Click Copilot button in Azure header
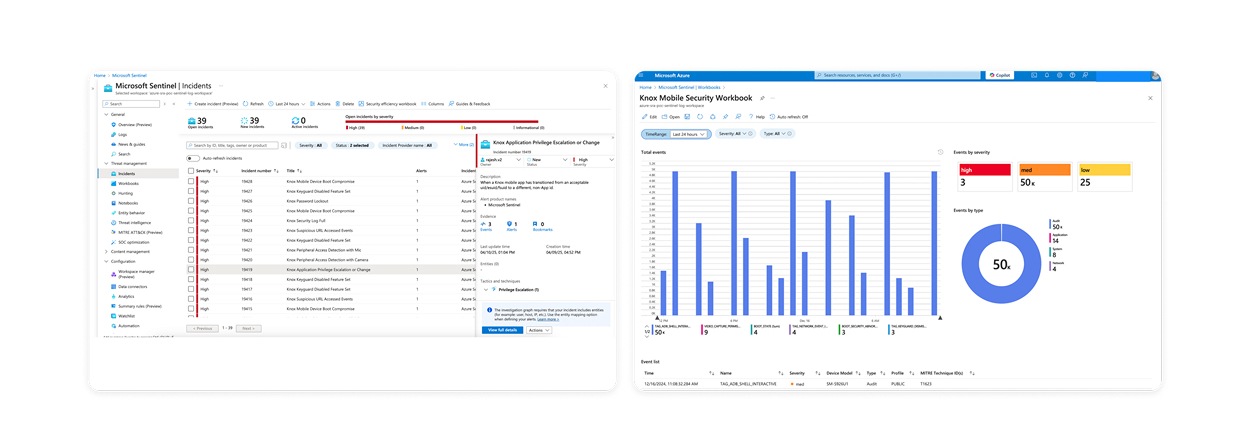The image size is (1239, 448). coord(1000,75)
